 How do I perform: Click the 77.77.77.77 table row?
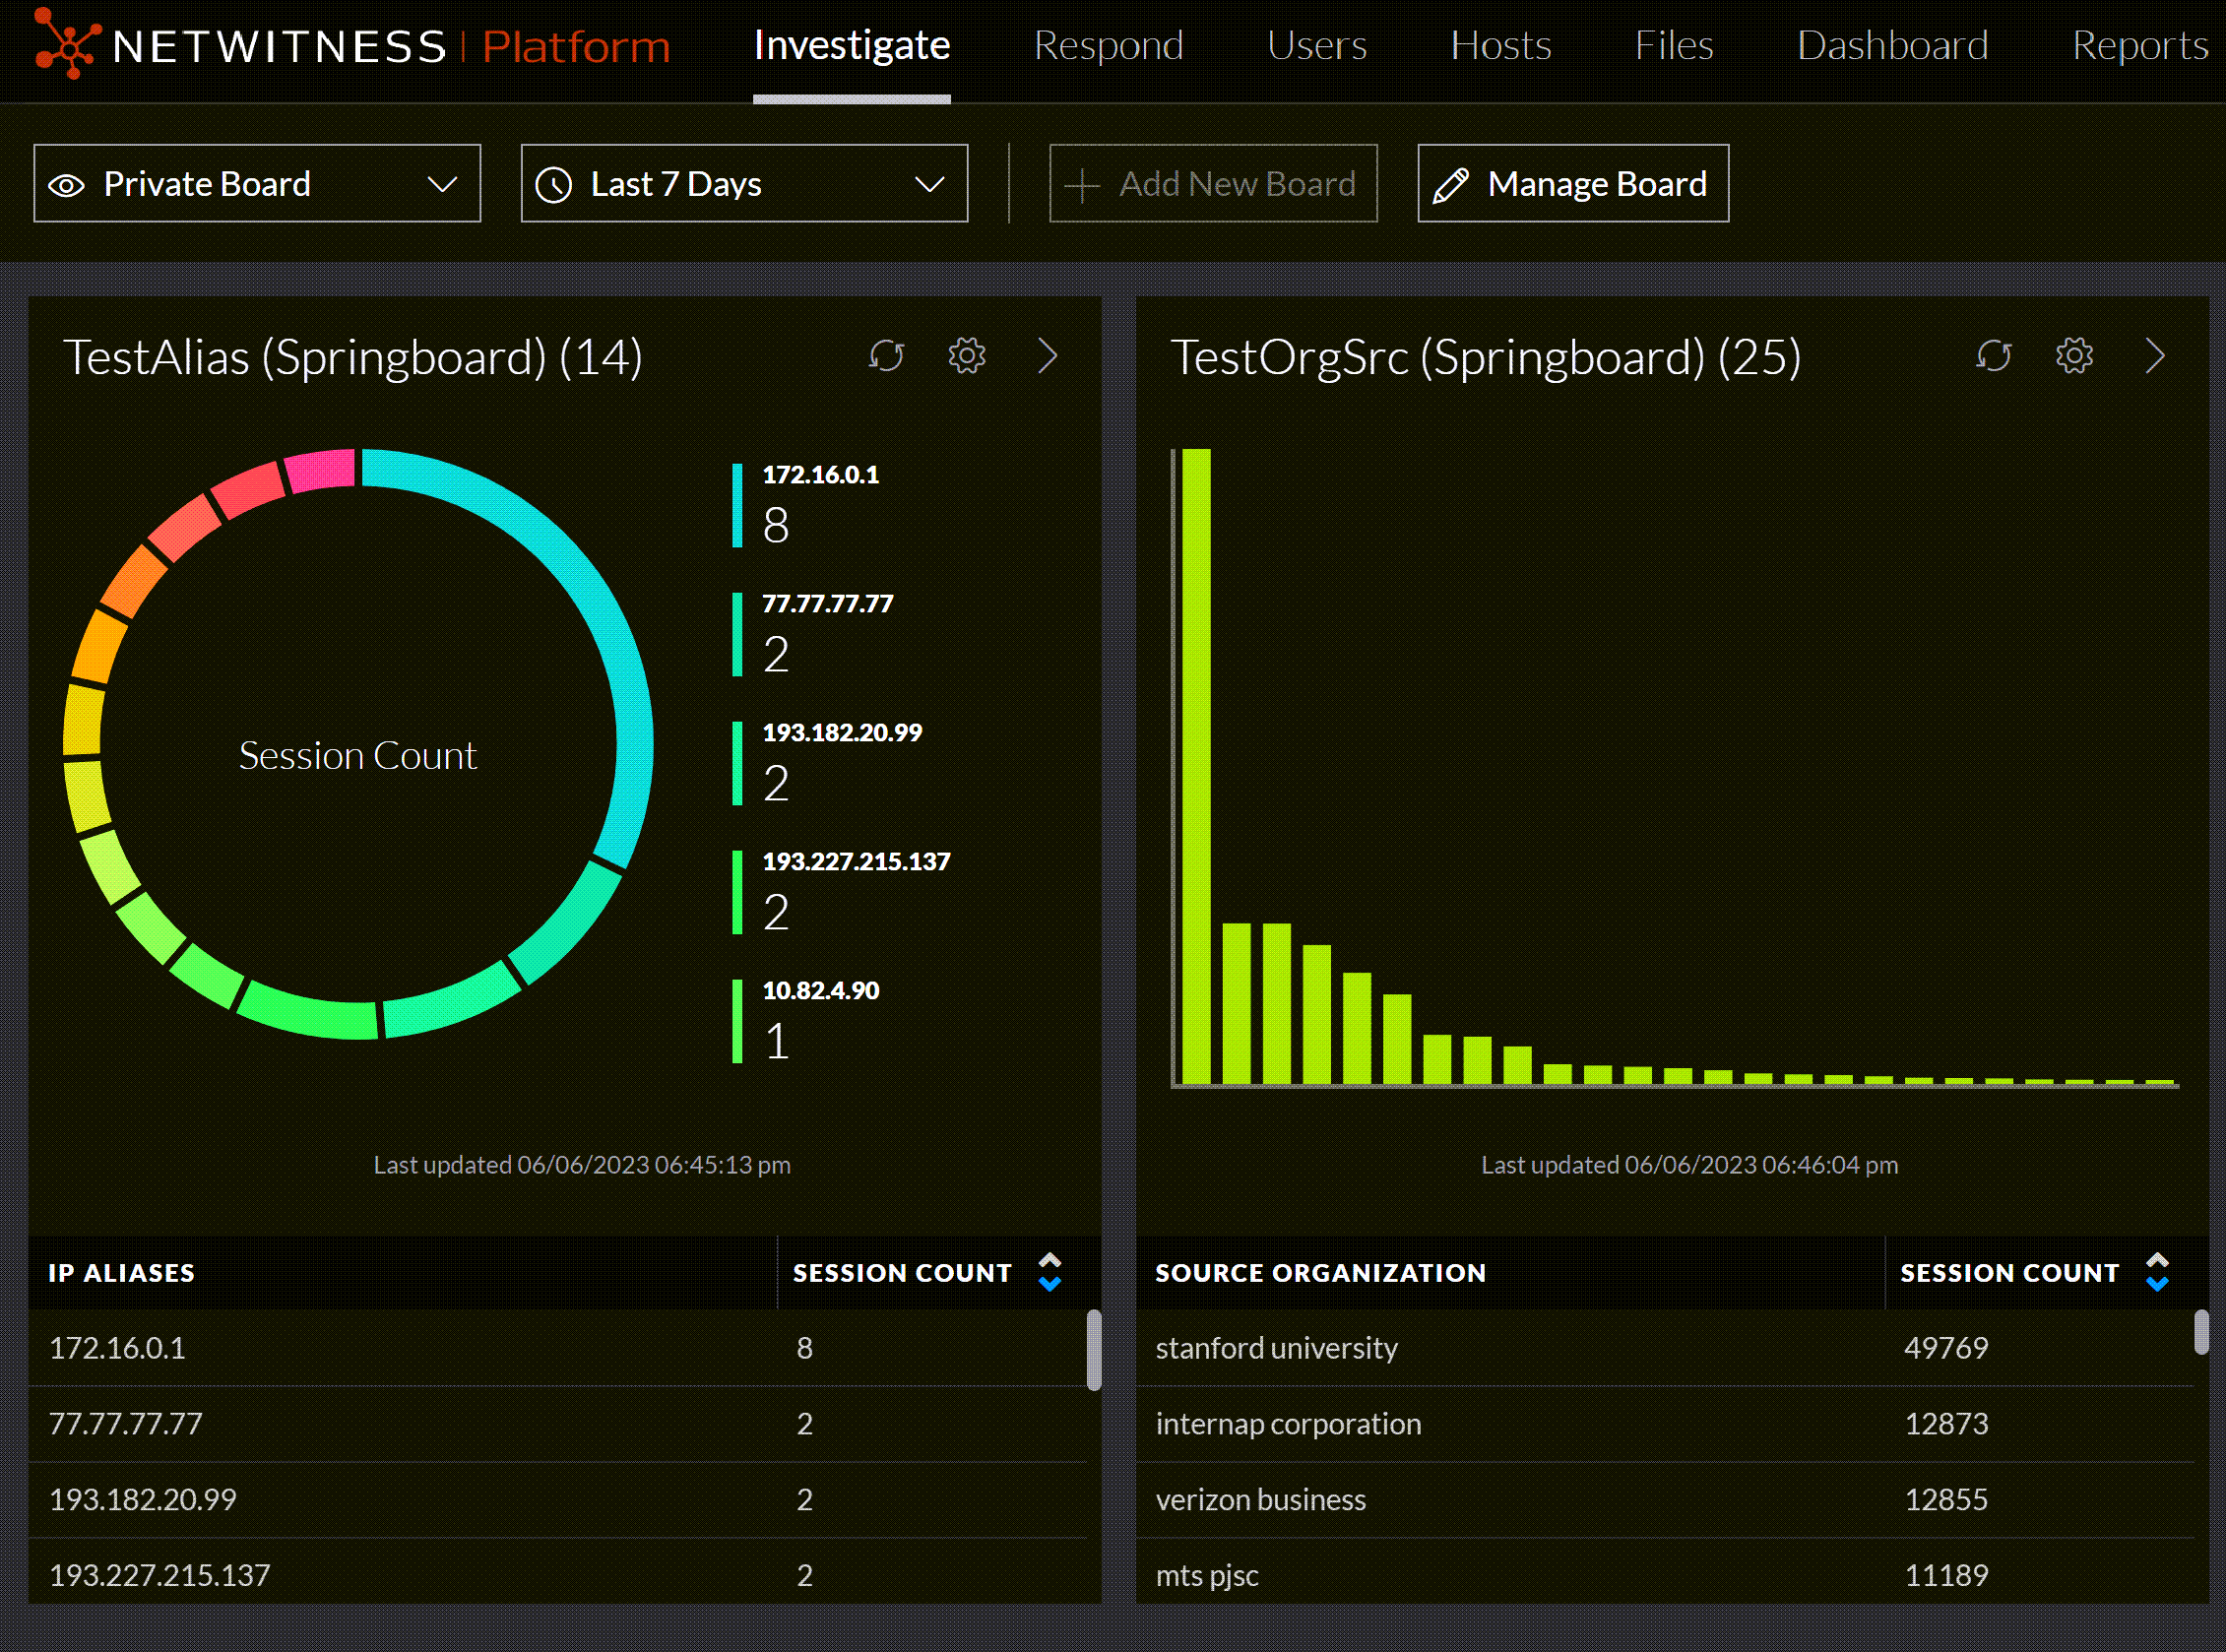(558, 1424)
